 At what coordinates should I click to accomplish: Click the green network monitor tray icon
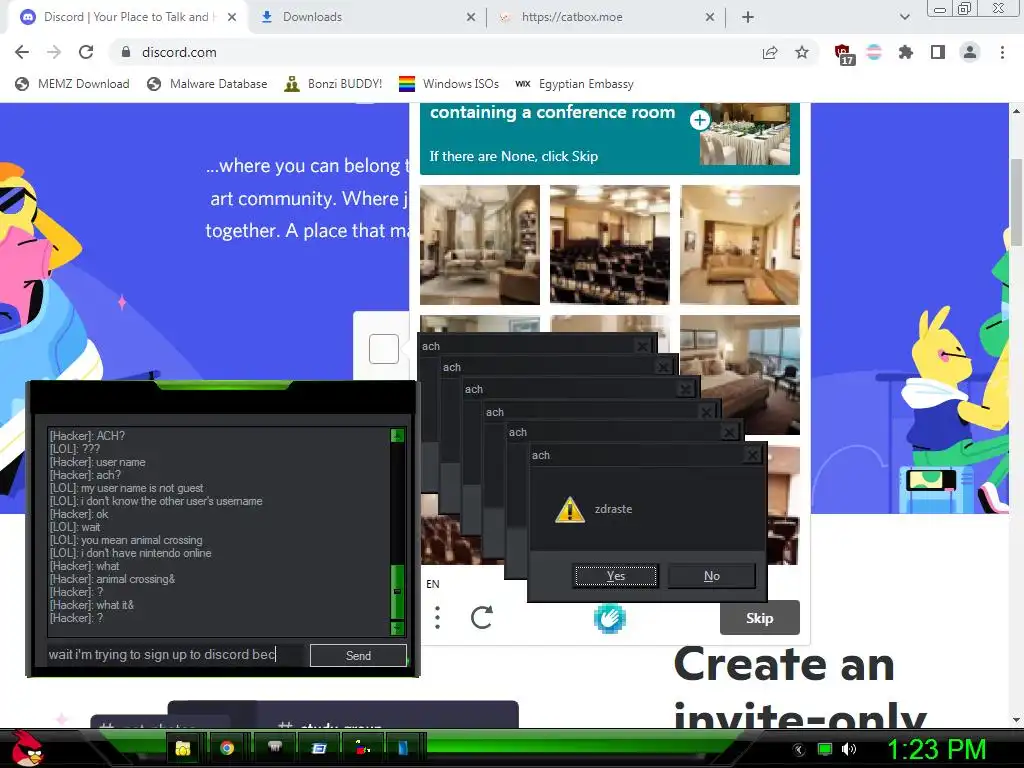click(x=825, y=749)
